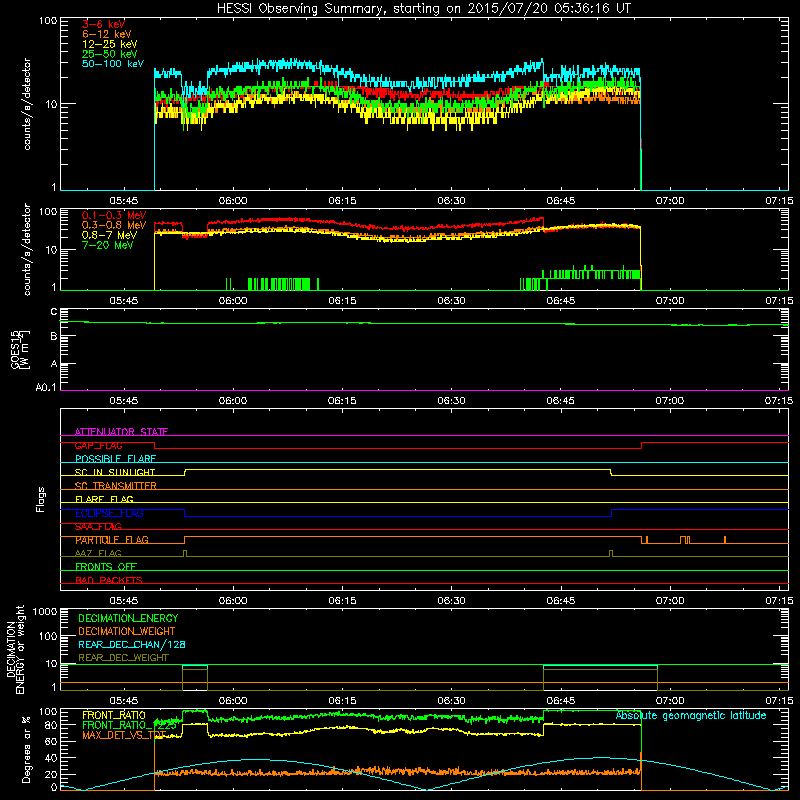Click the 06:15 tick under the decimation panel
The height and width of the screenshot is (800, 800).
coord(342,701)
